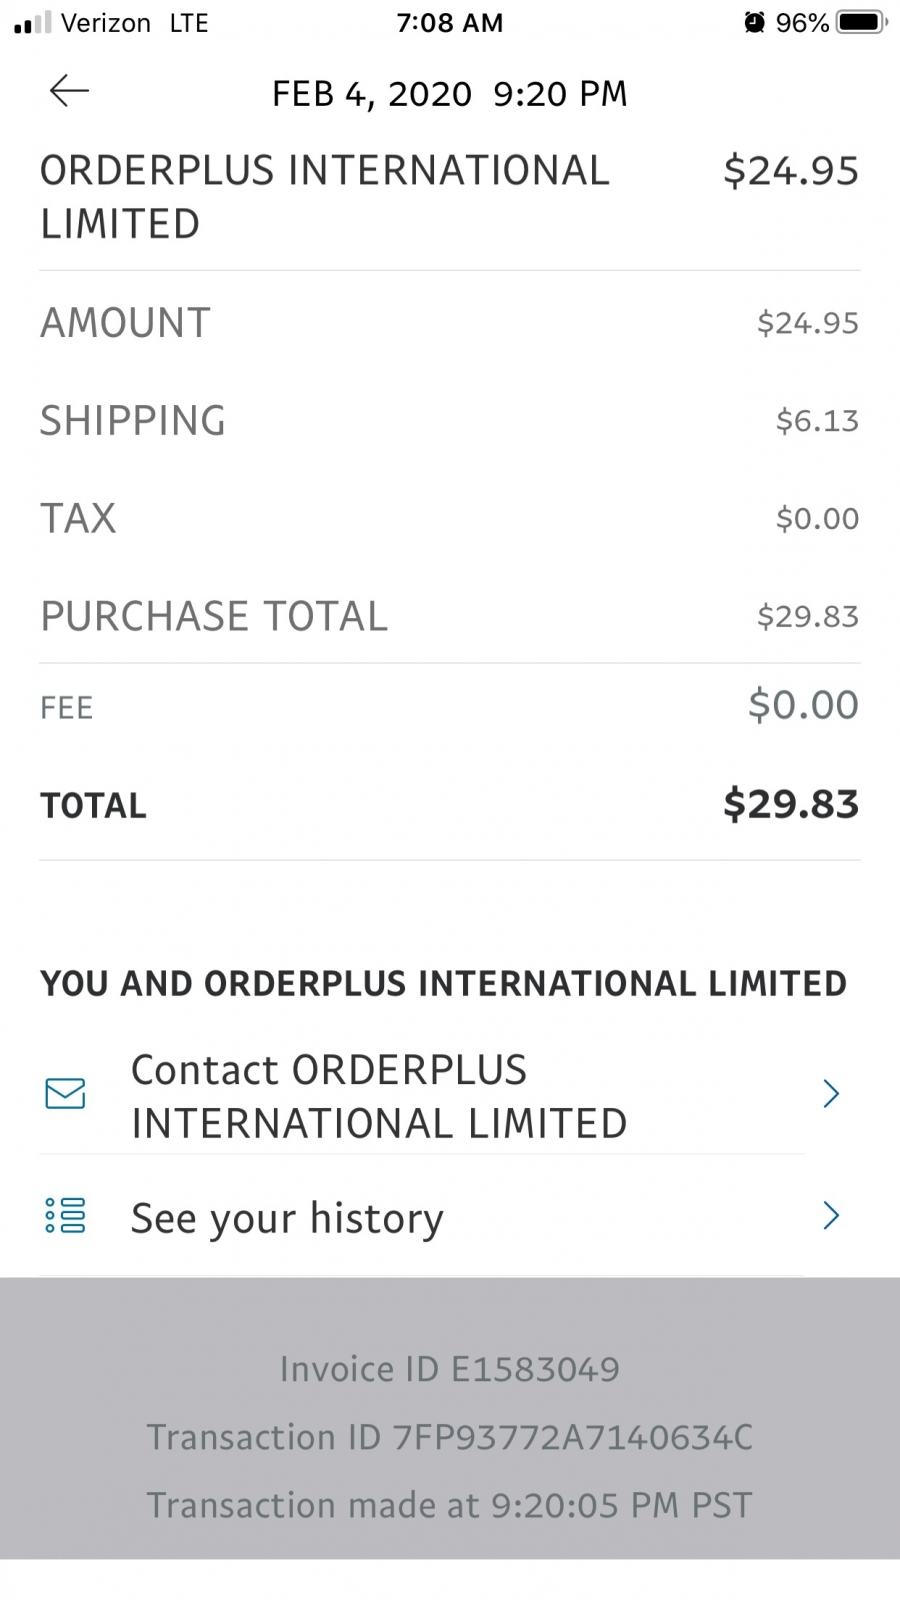900x1600 pixels.
Task: Tap the PURCHASE TOTAL row
Action: coord(450,616)
